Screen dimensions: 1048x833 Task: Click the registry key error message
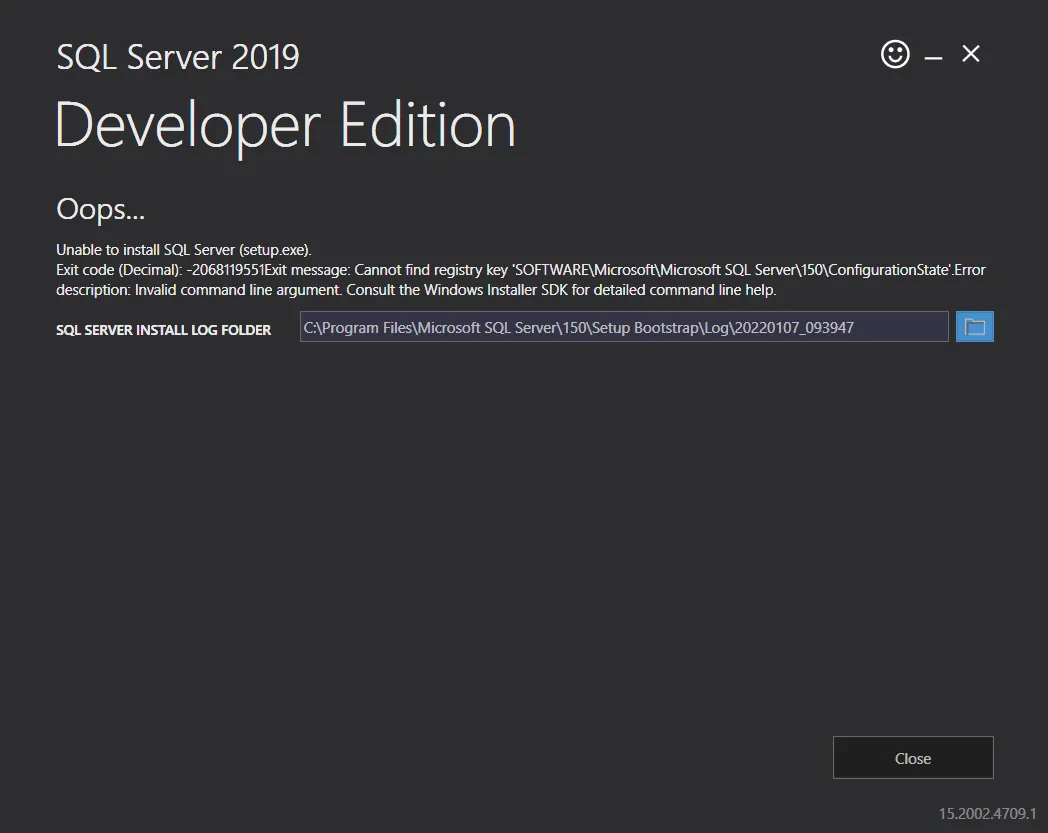[x=520, y=269]
